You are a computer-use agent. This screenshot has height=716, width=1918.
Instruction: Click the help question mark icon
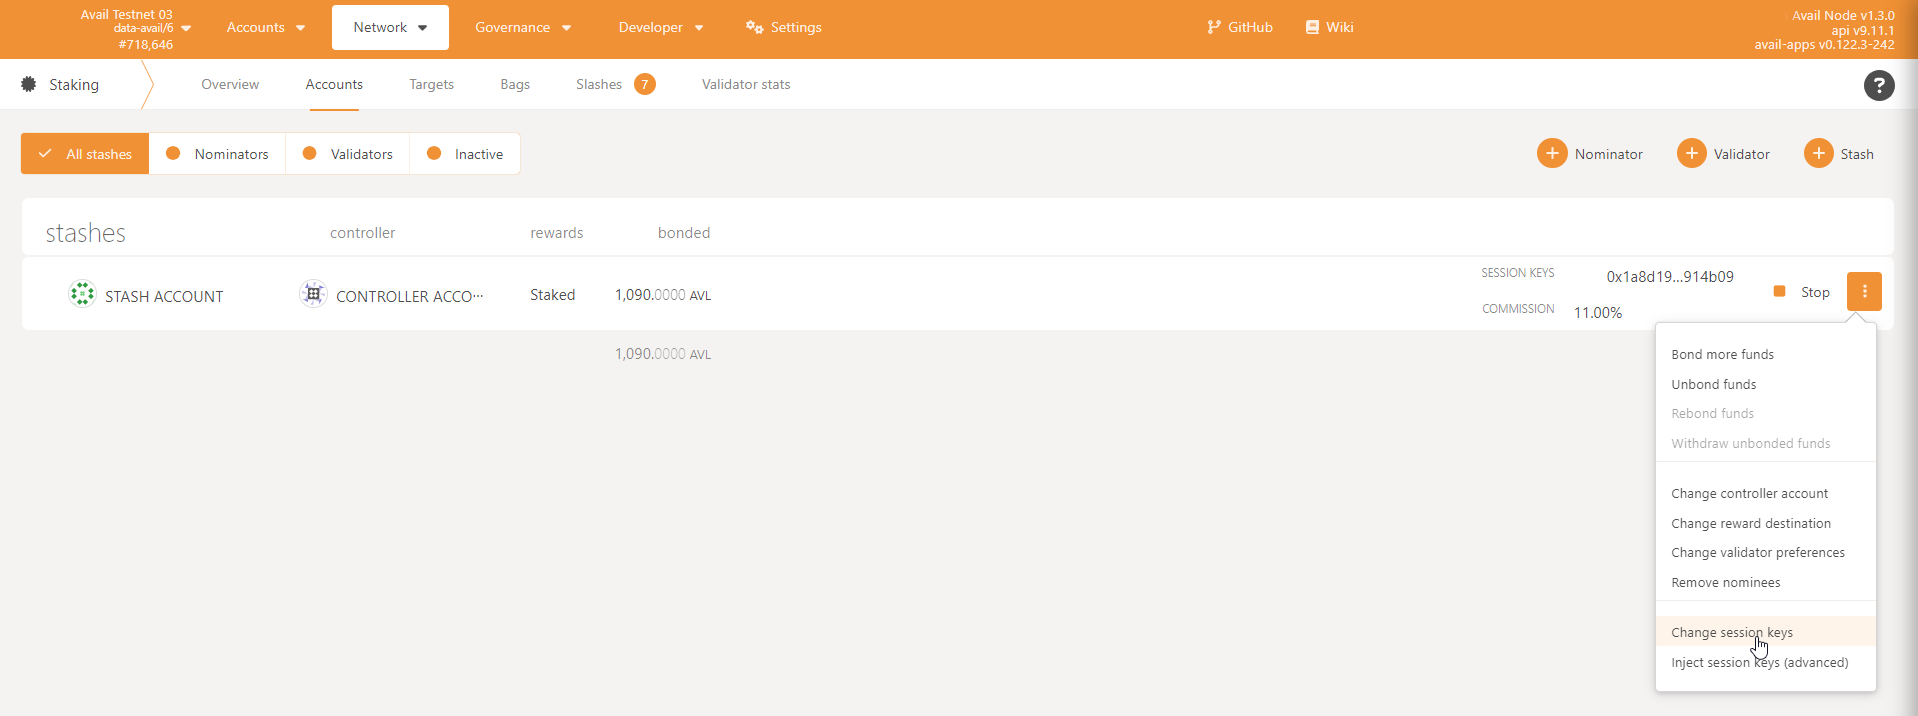coord(1878,86)
